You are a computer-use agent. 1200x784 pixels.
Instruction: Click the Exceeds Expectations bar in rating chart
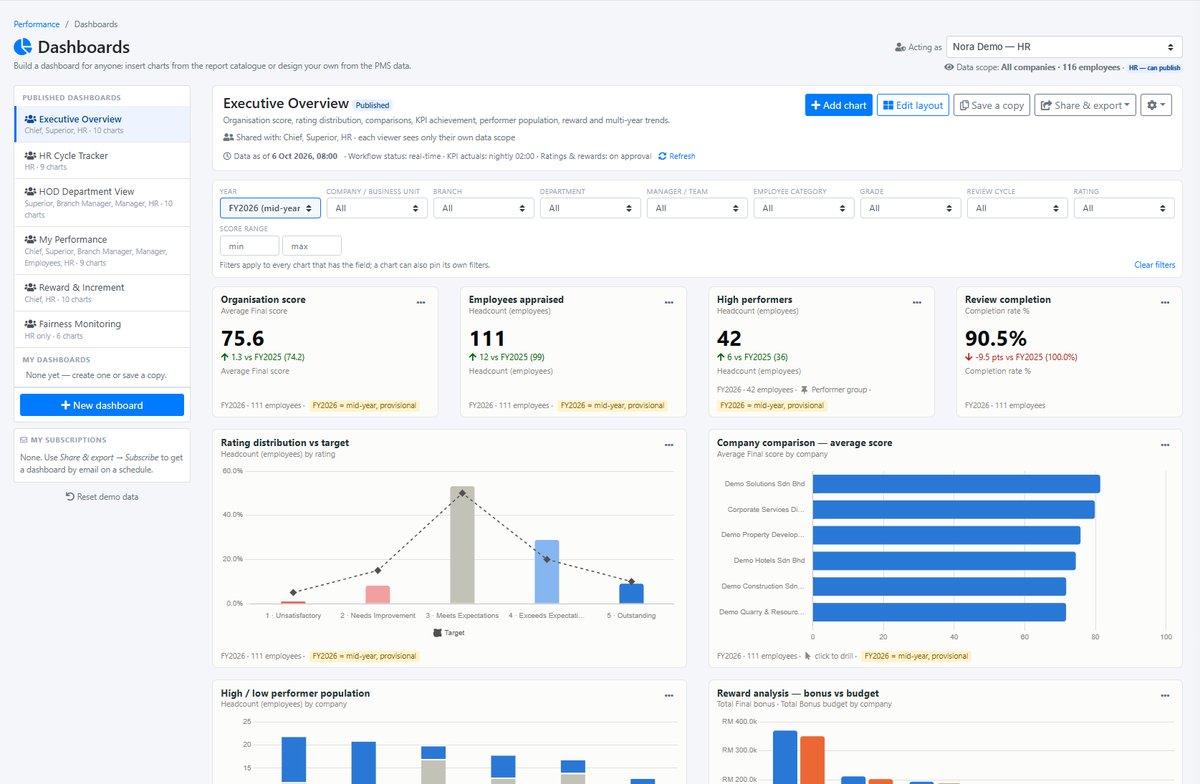pyautogui.click(x=546, y=572)
